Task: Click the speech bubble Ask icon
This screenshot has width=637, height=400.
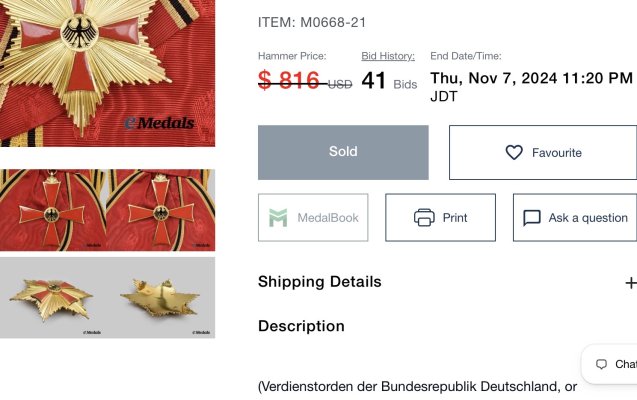Action: tap(531, 218)
